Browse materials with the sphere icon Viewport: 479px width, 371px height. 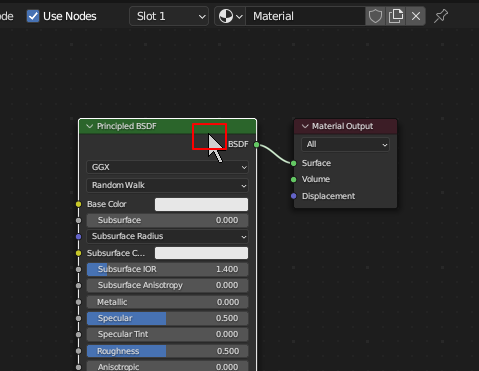[230, 16]
